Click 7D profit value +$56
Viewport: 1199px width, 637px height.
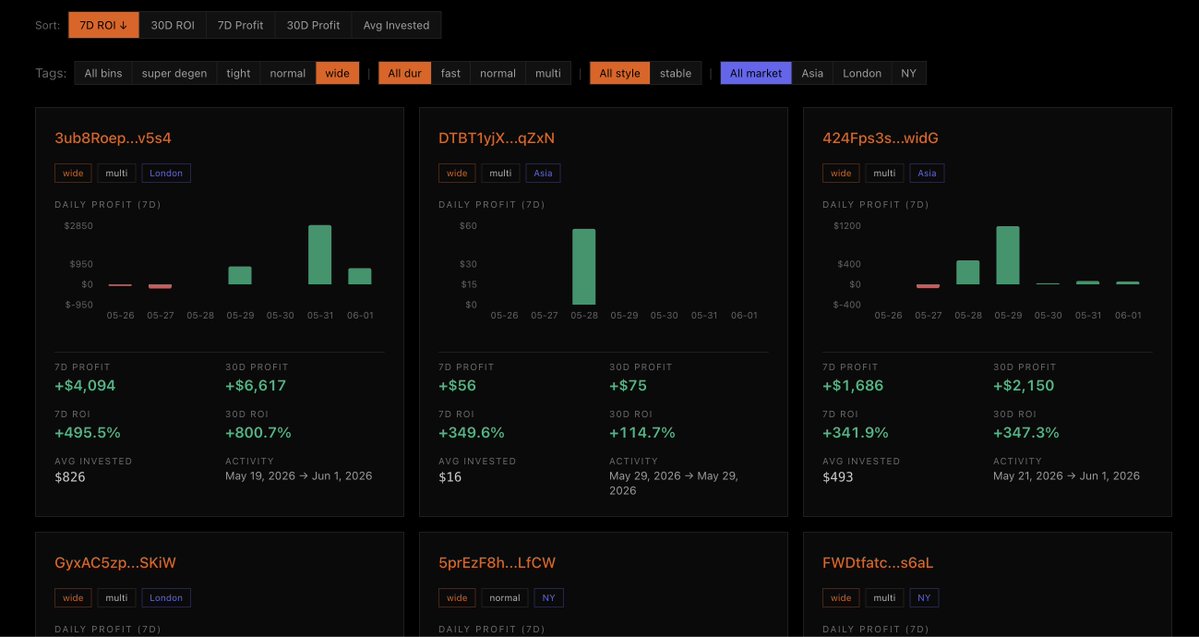(457, 385)
